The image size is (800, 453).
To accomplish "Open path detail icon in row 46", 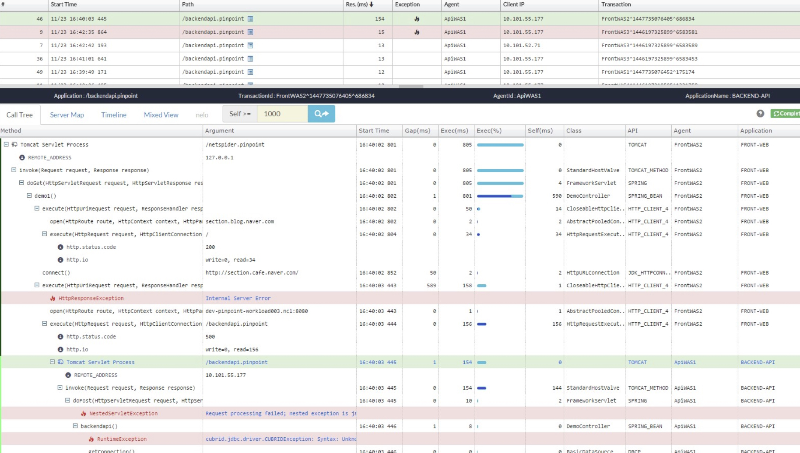I will (251, 19).
